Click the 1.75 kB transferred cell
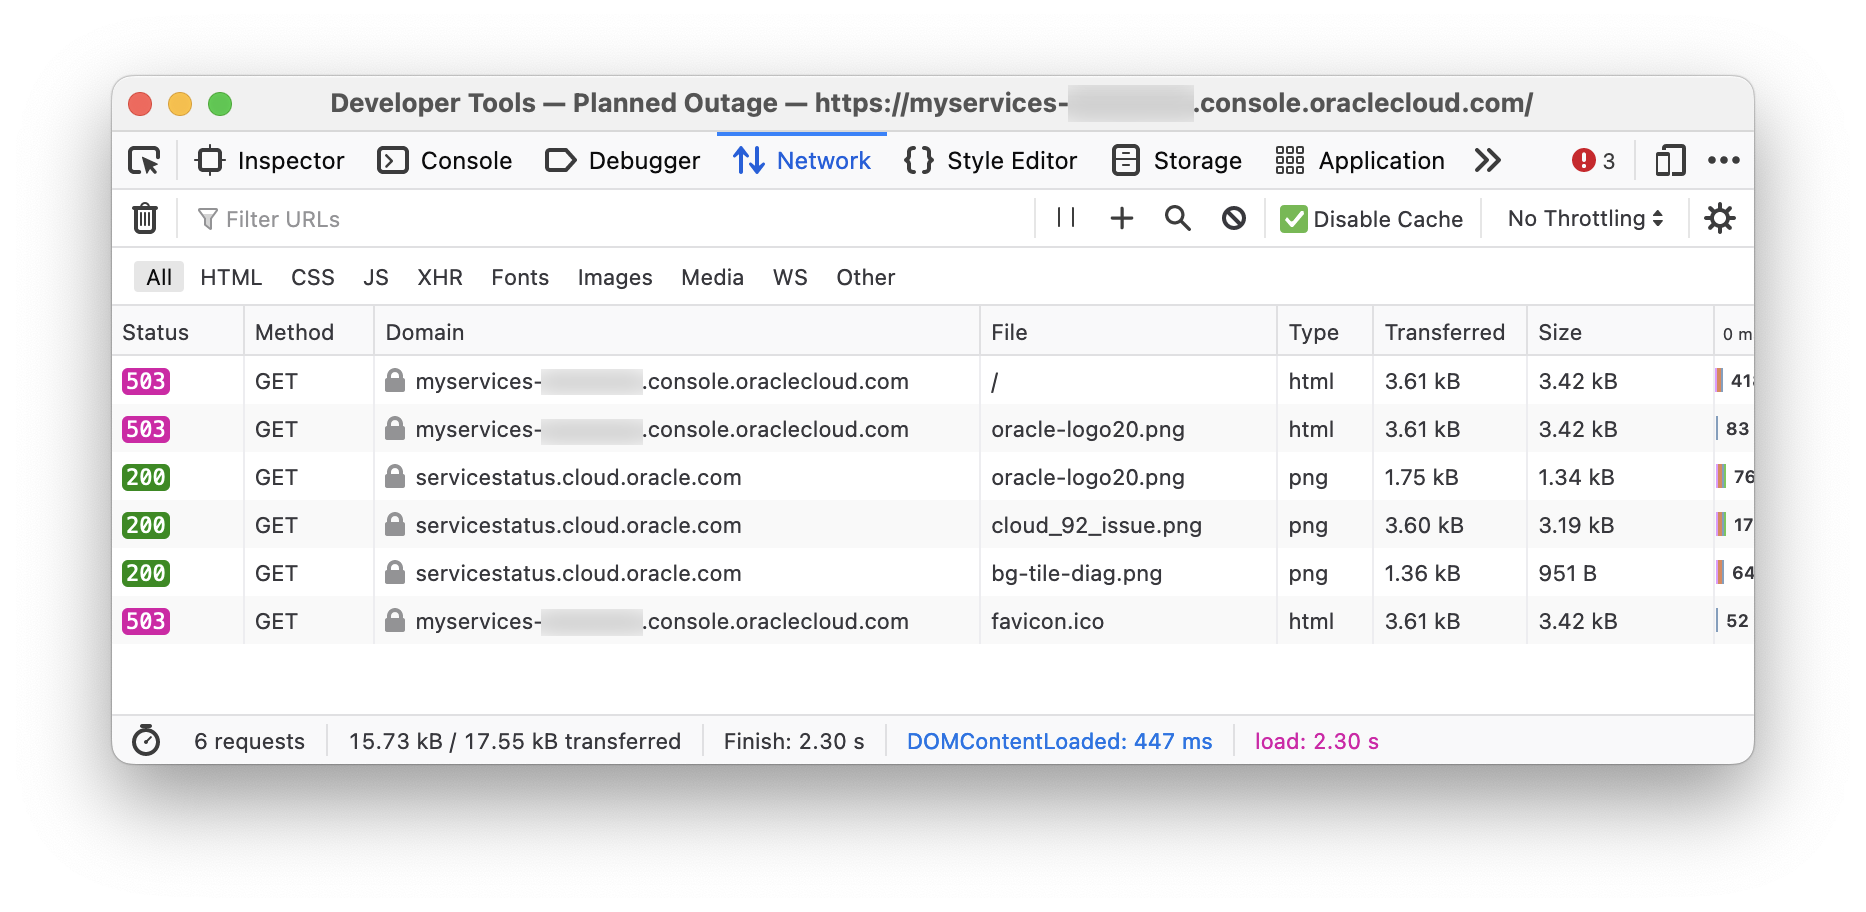This screenshot has height=912, width=1866. [x=1422, y=477]
